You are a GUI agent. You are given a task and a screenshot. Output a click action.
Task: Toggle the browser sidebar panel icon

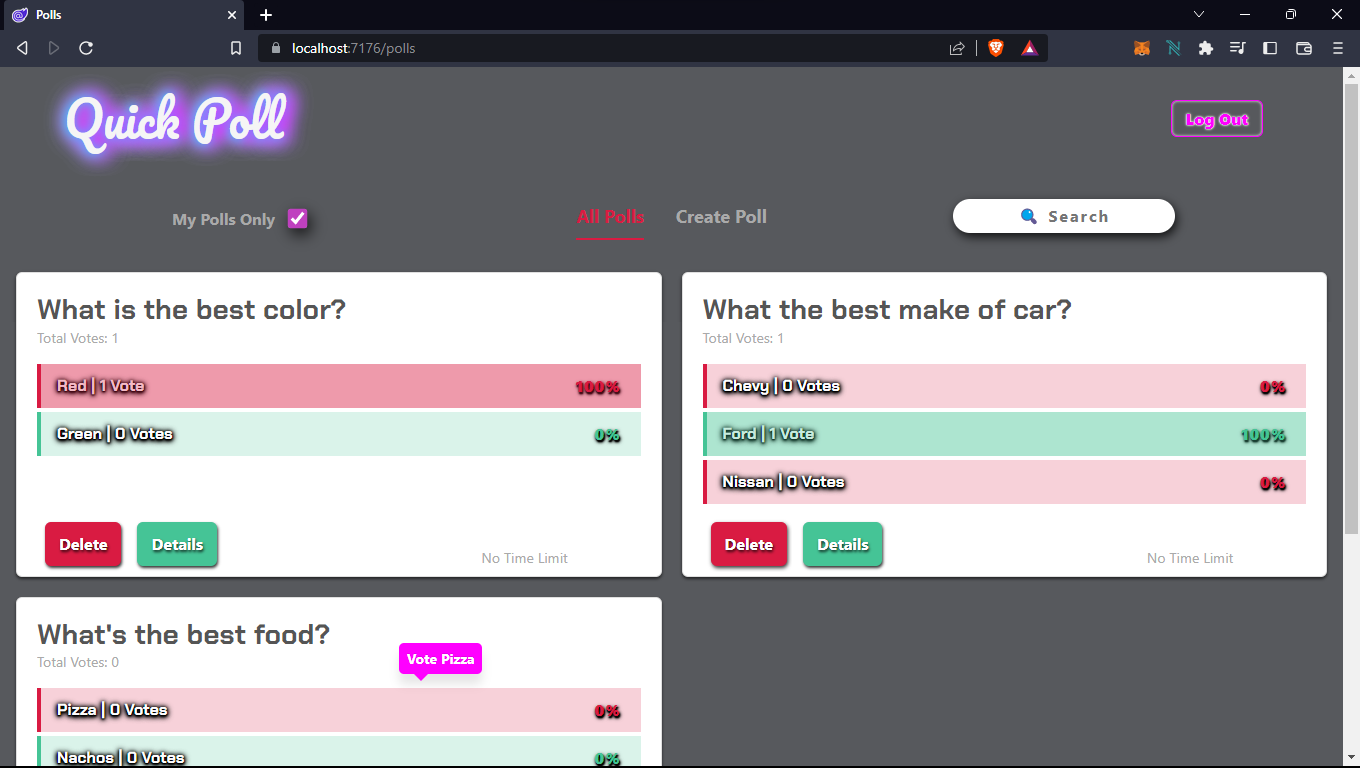(1270, 48)
